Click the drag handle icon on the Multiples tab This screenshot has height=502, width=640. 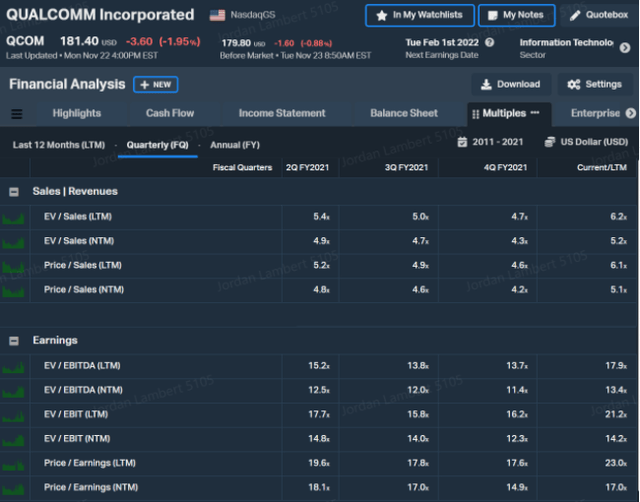(475, 114)
